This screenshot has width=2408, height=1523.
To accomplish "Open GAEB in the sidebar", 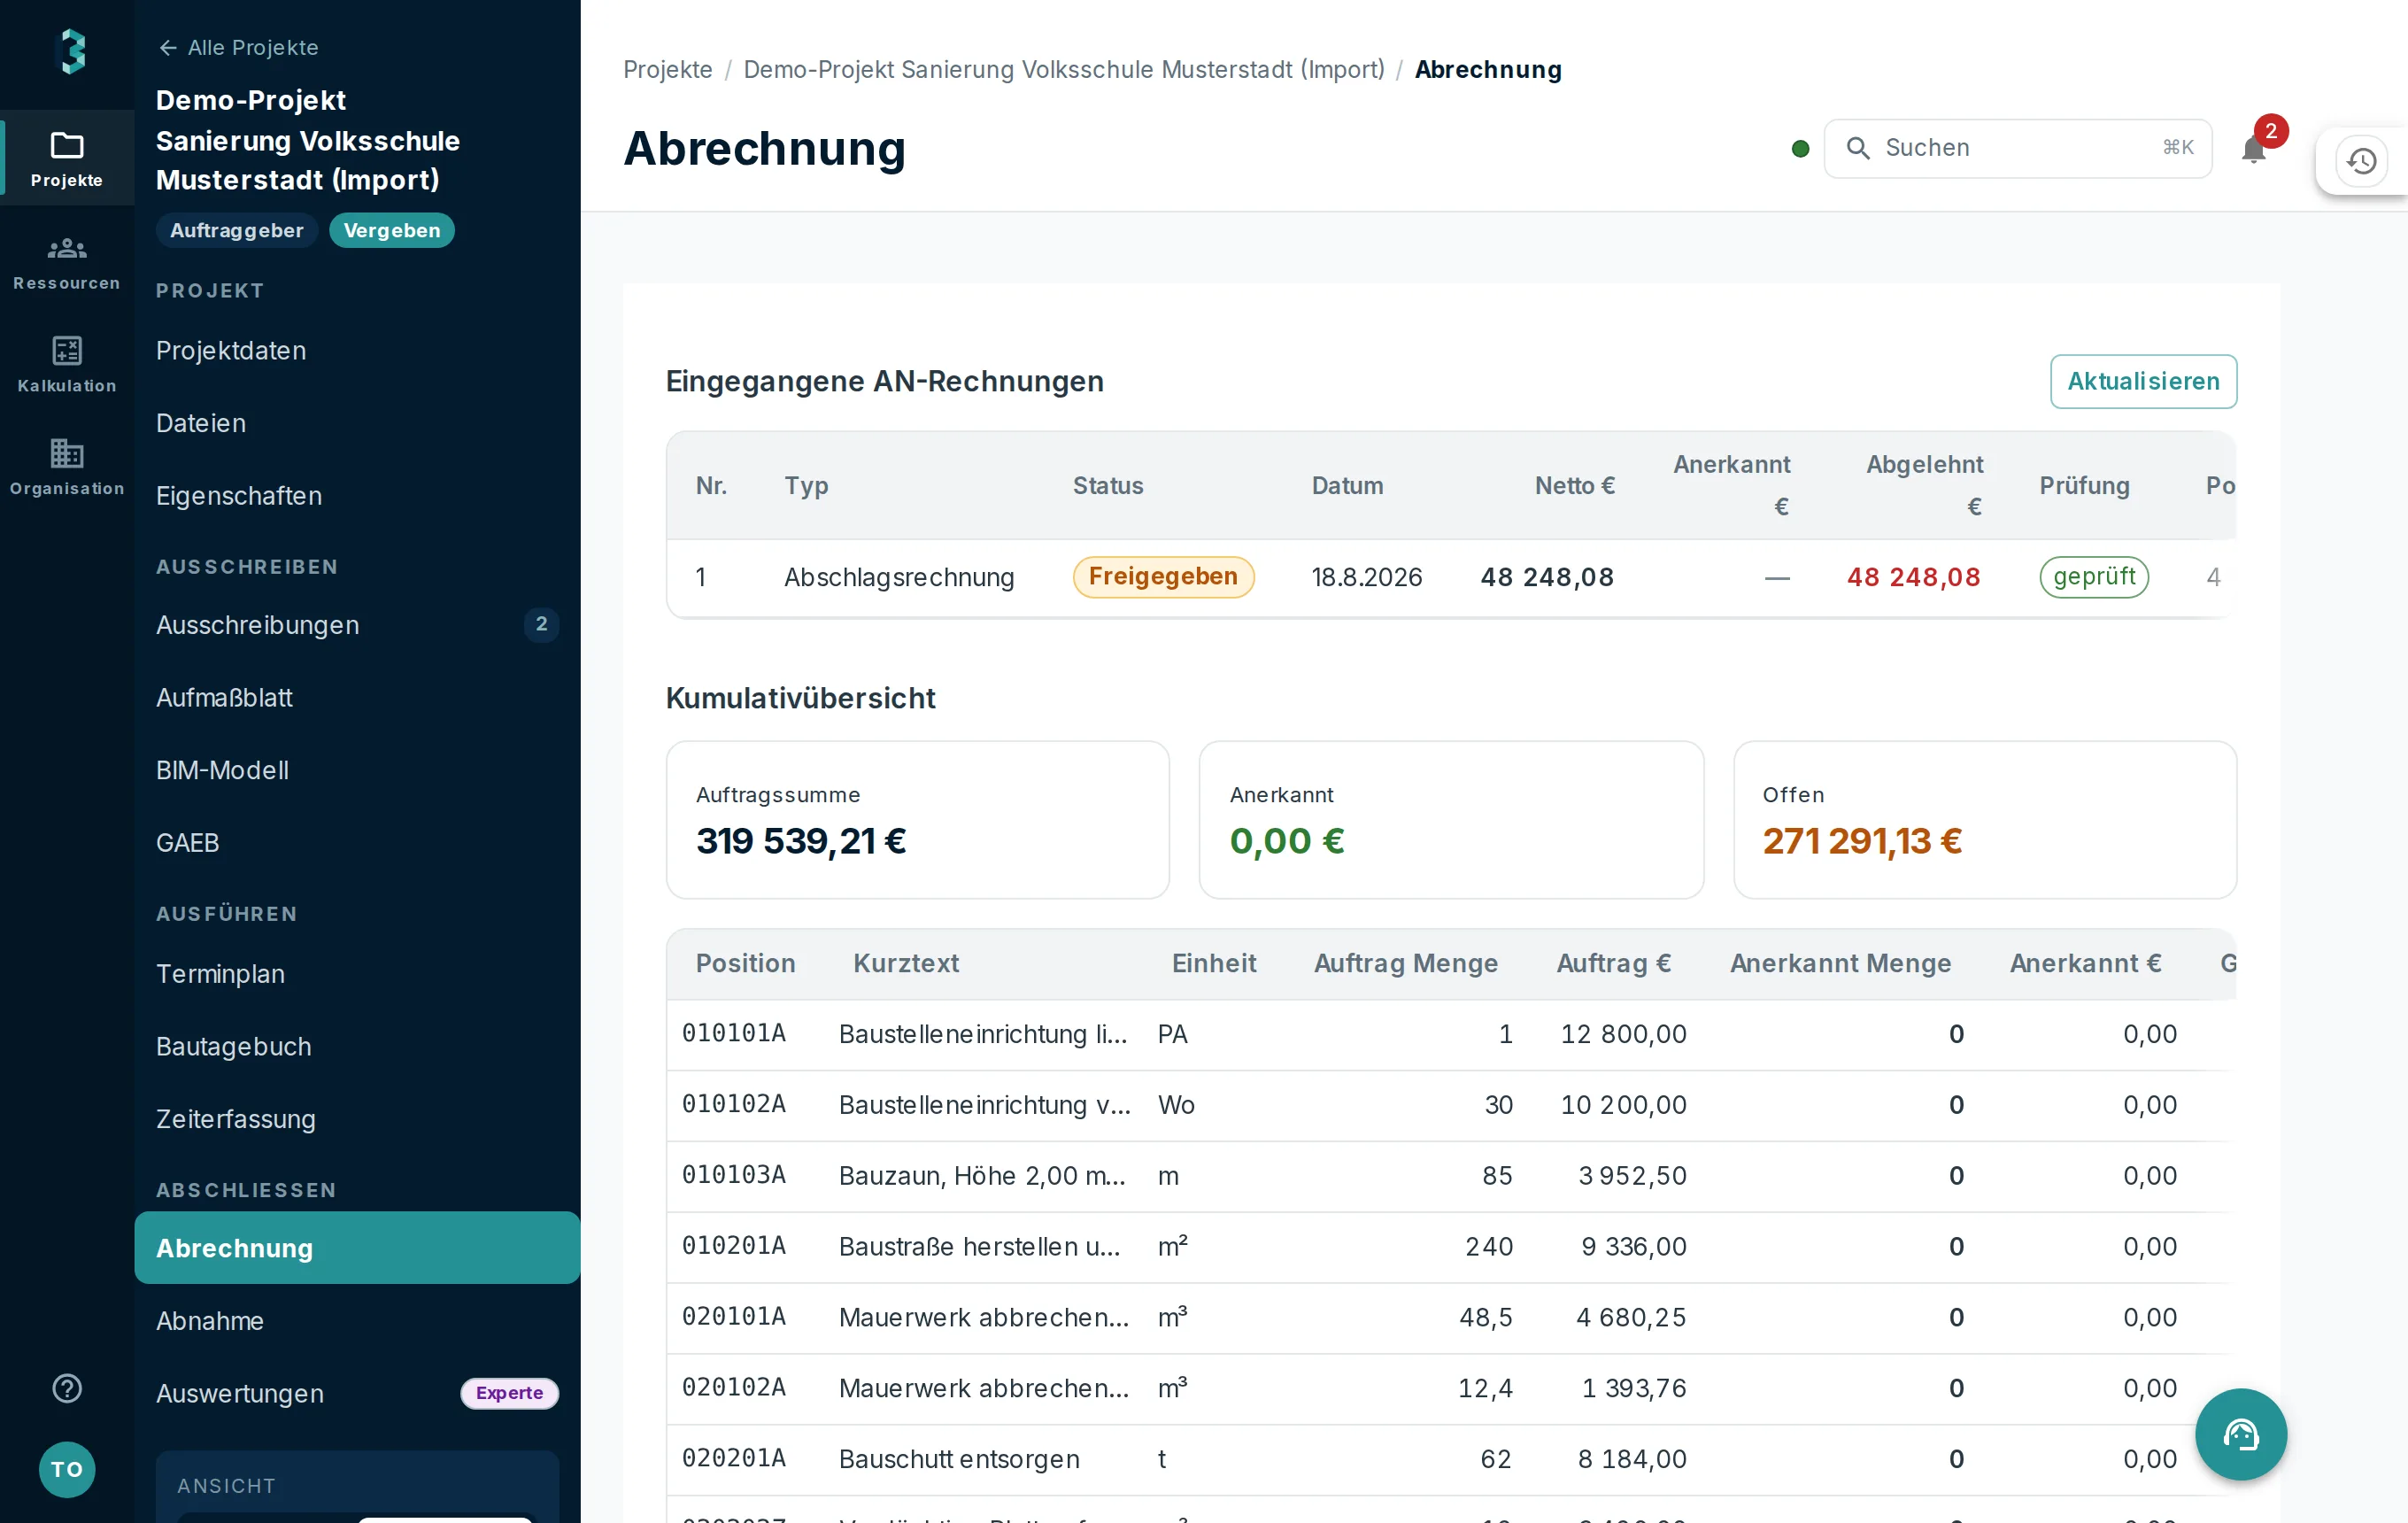I will (357, 843).
